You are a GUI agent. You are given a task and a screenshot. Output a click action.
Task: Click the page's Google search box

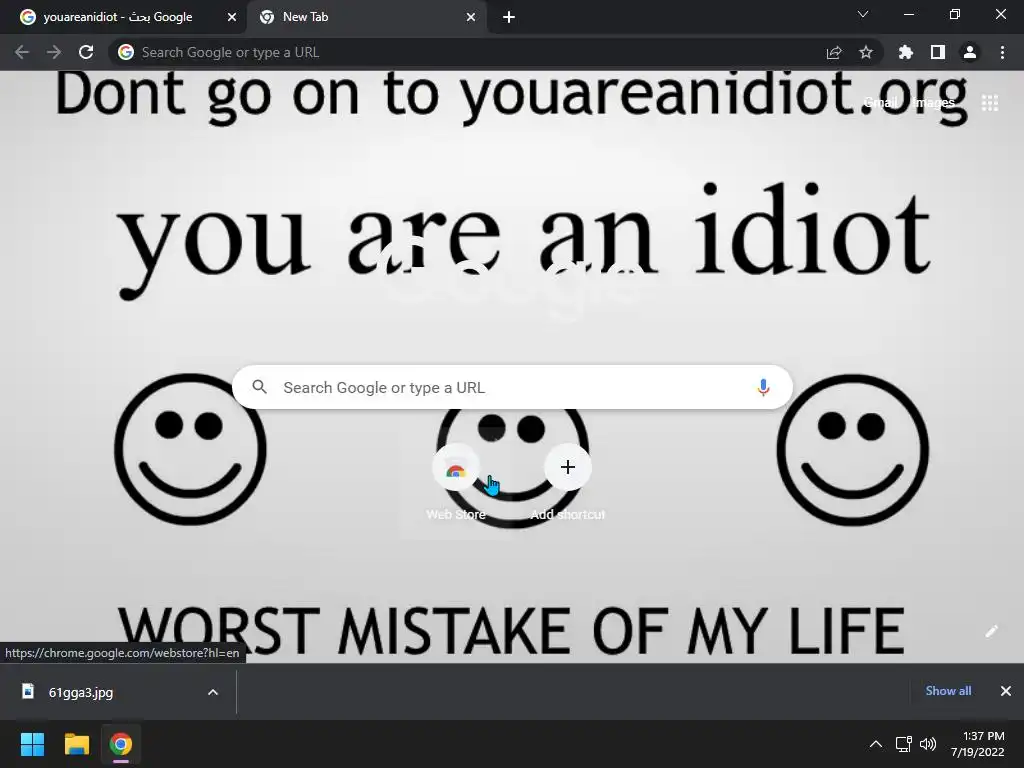[512, 387]
